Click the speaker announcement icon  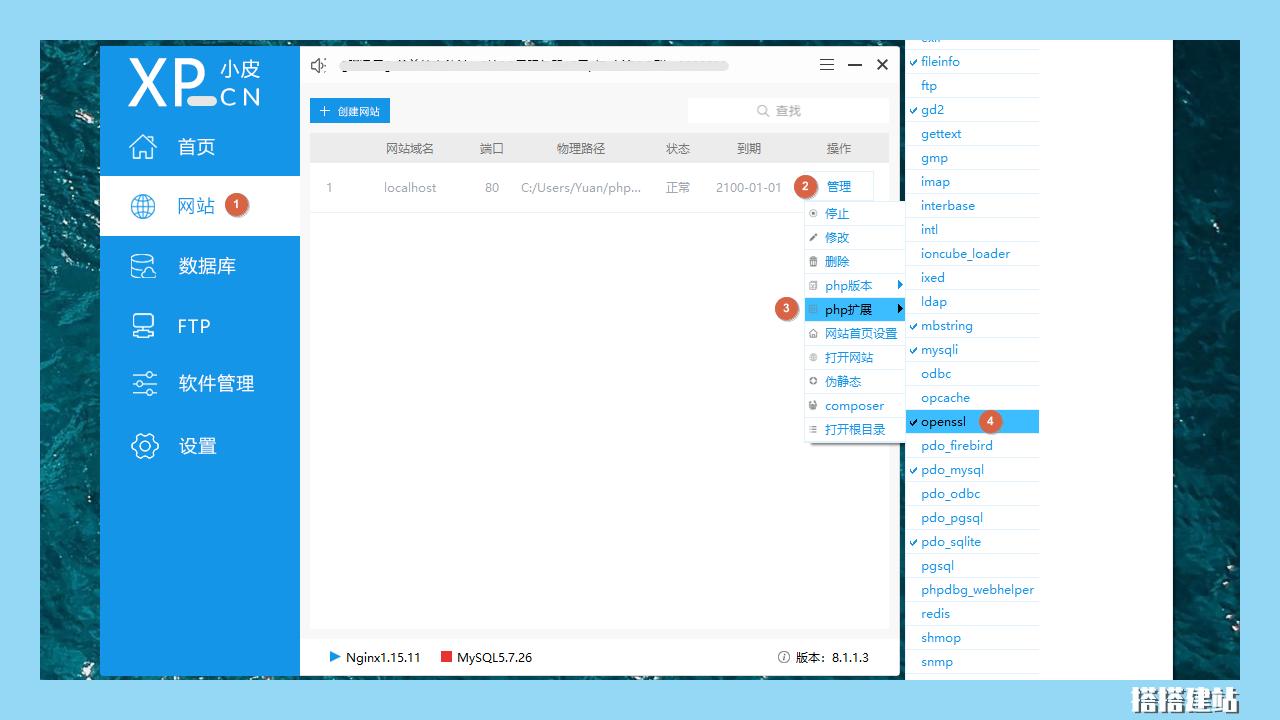(318, 65)
